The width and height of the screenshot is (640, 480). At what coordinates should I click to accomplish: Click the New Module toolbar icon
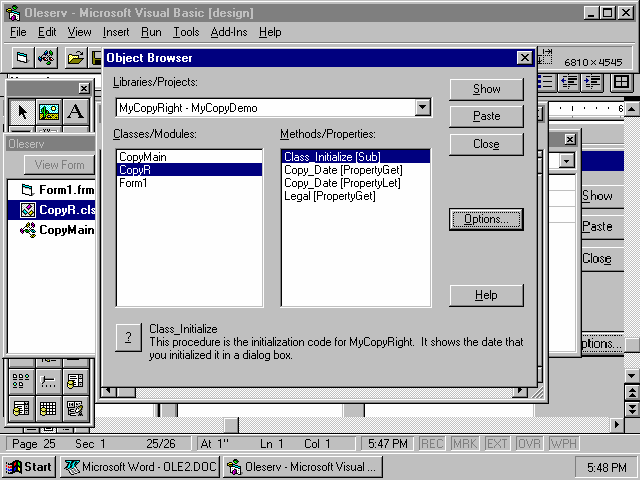(46, 58)
